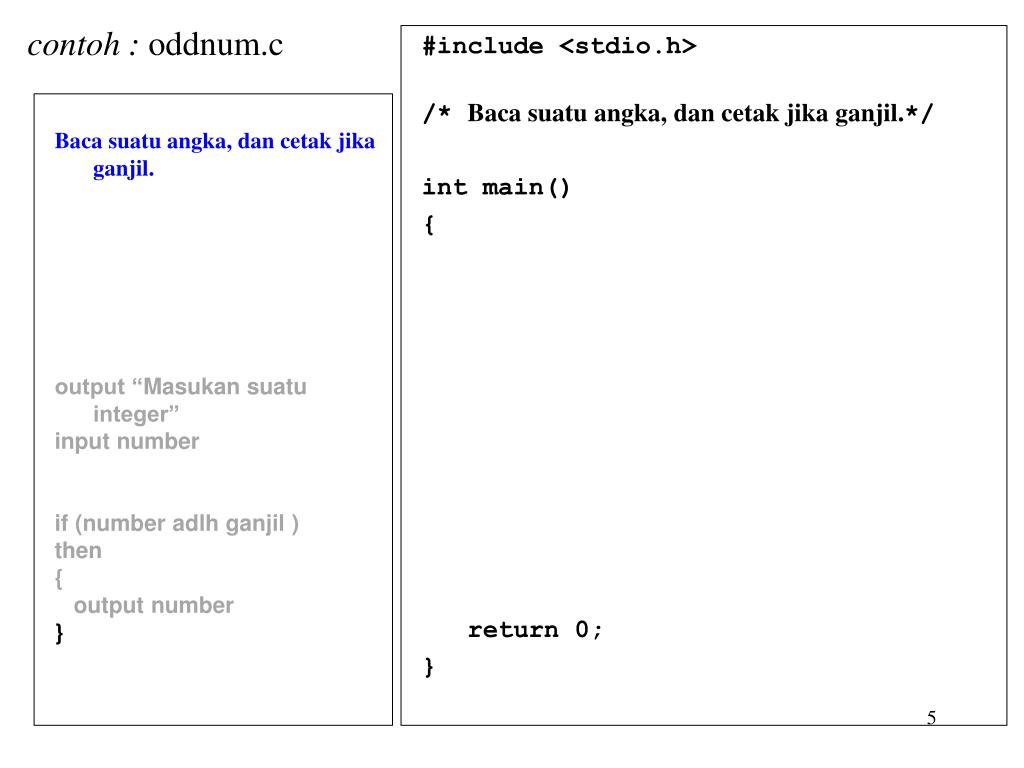
Task: Click the "int main()" code line
Action: [x=496, y=188]
